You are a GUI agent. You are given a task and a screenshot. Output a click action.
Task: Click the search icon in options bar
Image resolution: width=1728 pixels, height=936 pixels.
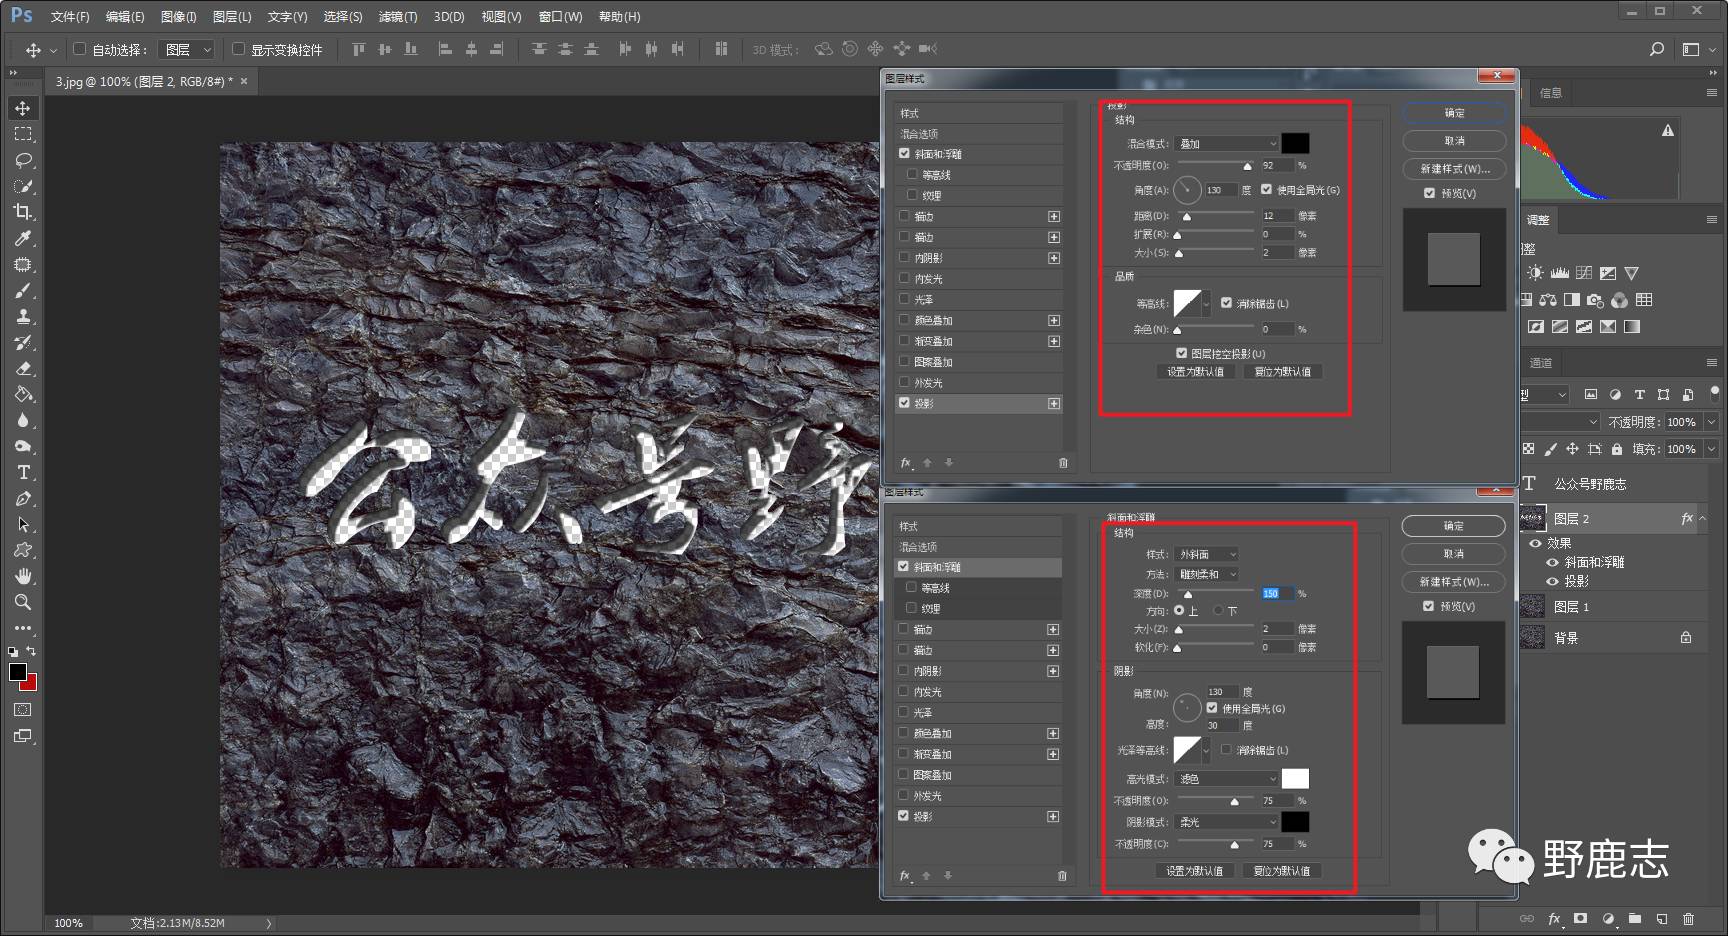1657,49
